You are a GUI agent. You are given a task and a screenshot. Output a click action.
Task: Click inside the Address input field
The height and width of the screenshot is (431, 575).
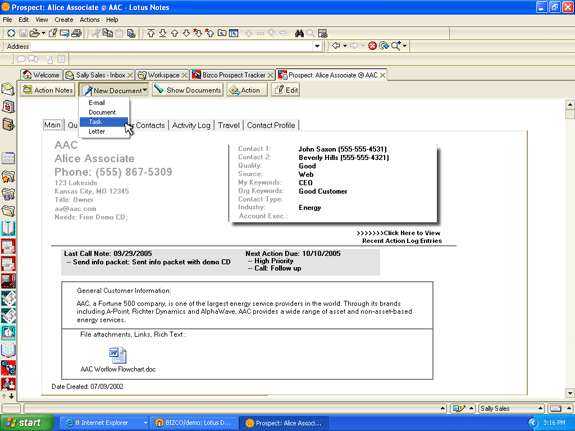coord(172,46)
